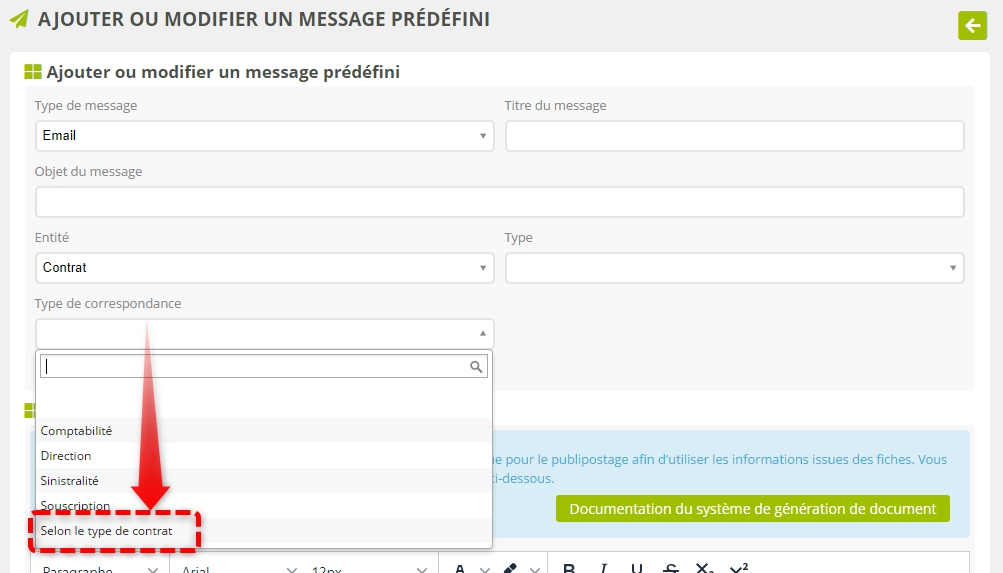Apply superscript formatting
This screenshot has height=573, width=1003.
point(739,569)
